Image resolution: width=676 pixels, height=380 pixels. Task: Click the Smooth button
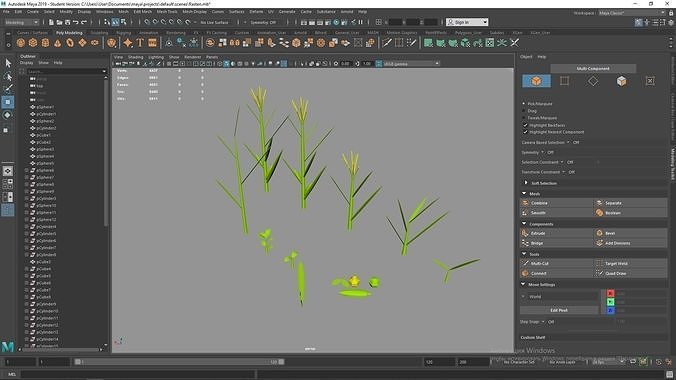(556, 213)
